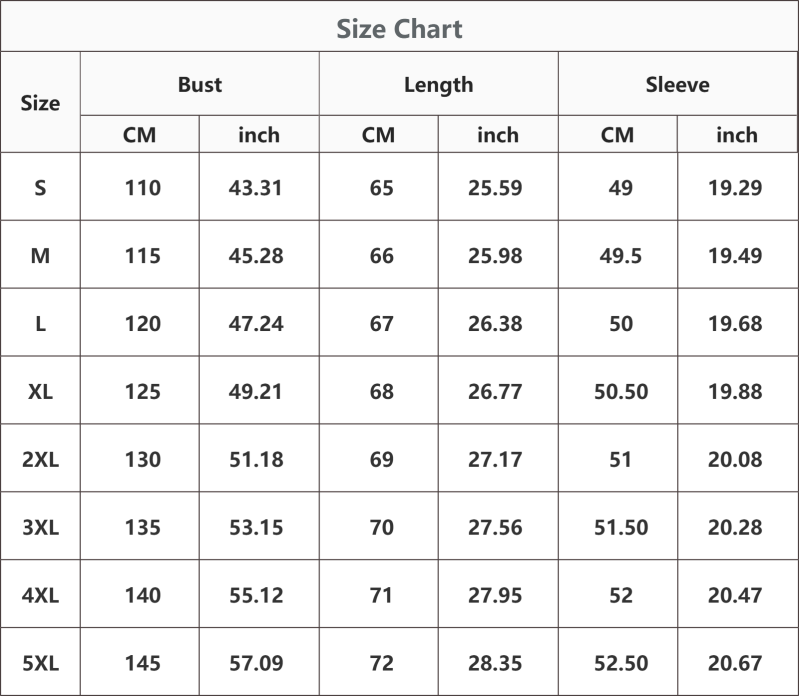Select the 2XL size row label
This screenshot has width=800, height=696.
(x=40, y=459)
